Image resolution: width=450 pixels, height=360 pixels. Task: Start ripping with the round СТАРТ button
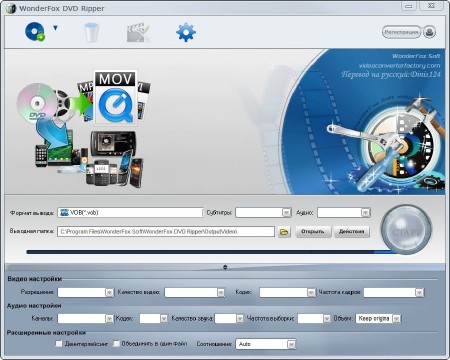click(406, 230)
